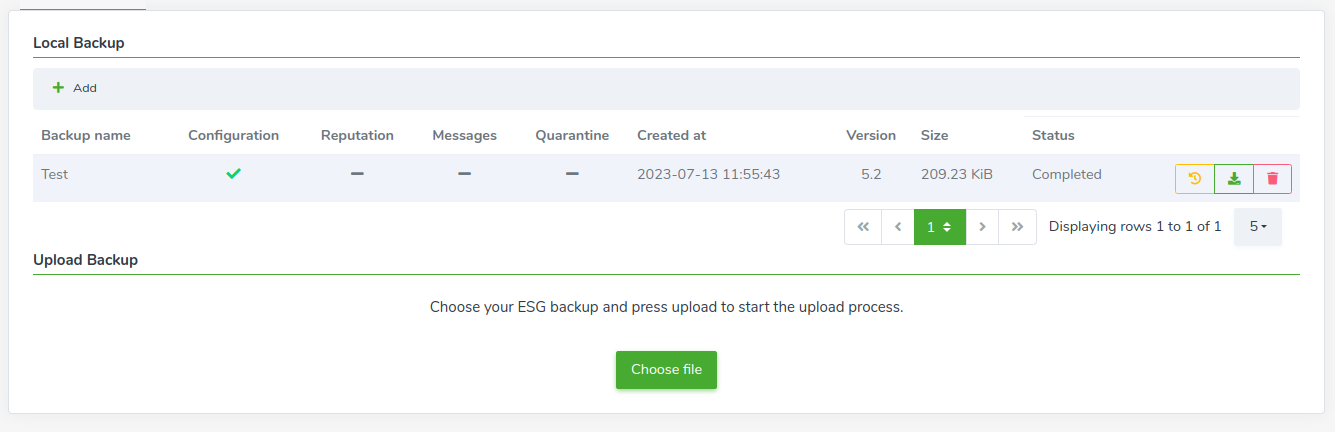The width and height of the screenshot is (1335, 432).
Task: Click the Quarantine dash indicator in Test row
Action: [x=572, y=174]
